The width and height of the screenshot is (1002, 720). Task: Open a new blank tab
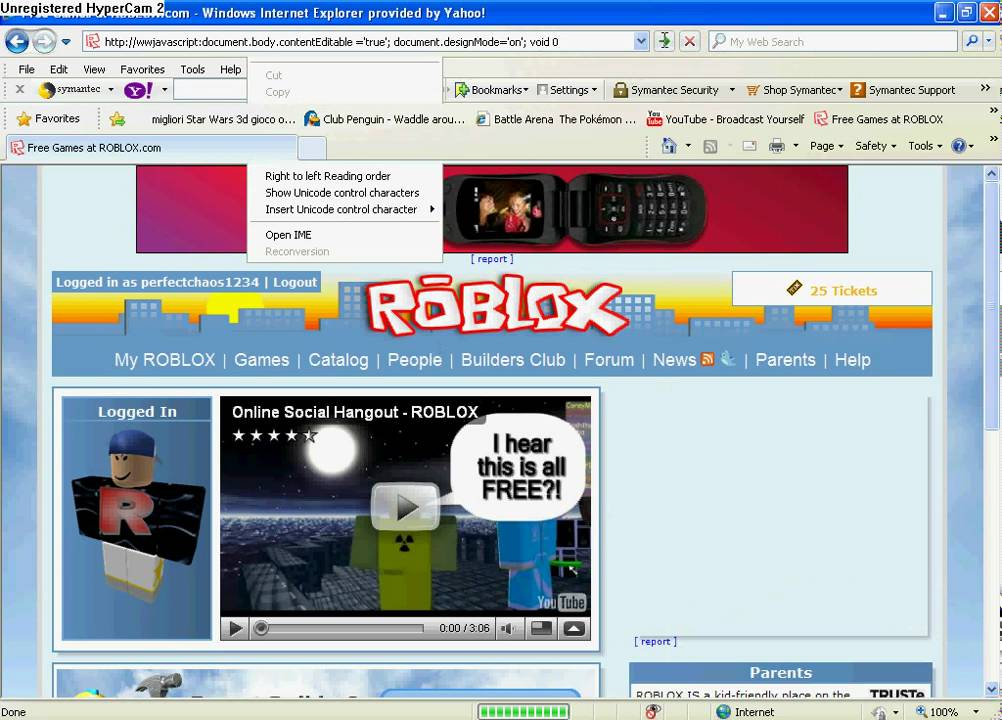point(312,148)
